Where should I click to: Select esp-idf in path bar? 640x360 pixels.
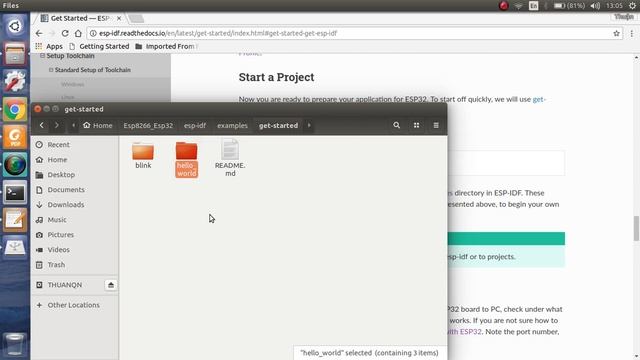point(195,125)
